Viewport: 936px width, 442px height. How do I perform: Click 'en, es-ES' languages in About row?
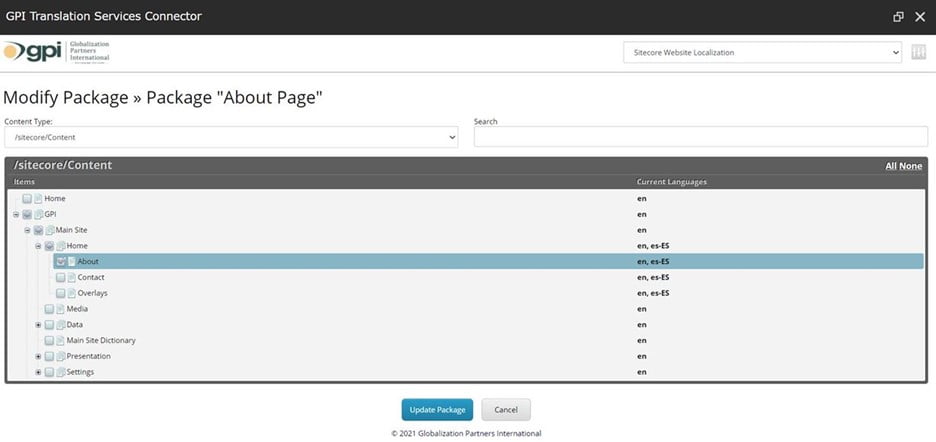click(x=653, y=262)
